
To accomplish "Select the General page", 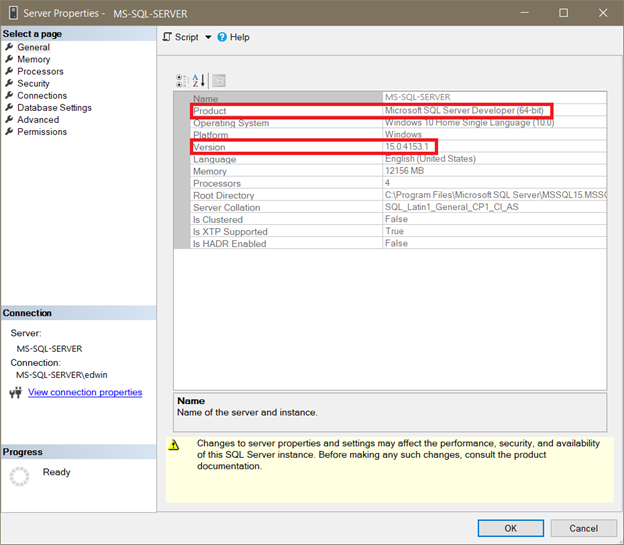I will [33, 47].
